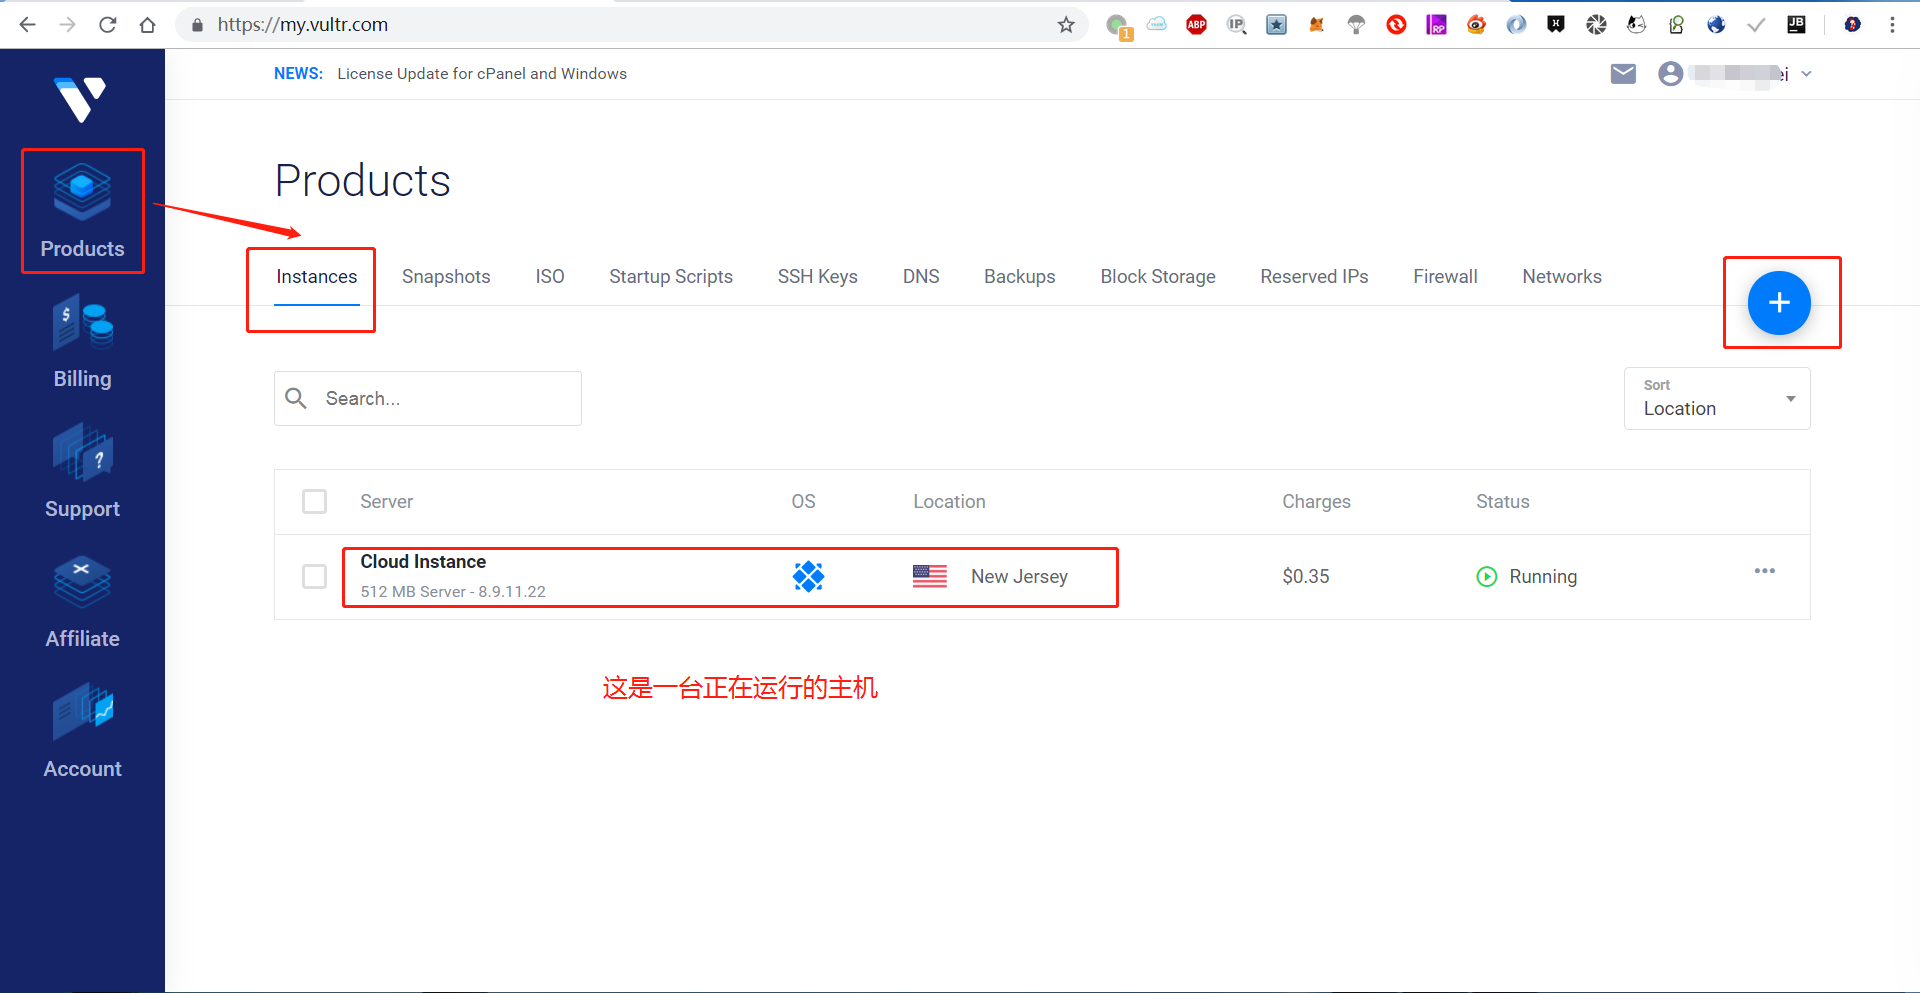
Task: Switch to the Startup Scripts tab
Action: 671,277
